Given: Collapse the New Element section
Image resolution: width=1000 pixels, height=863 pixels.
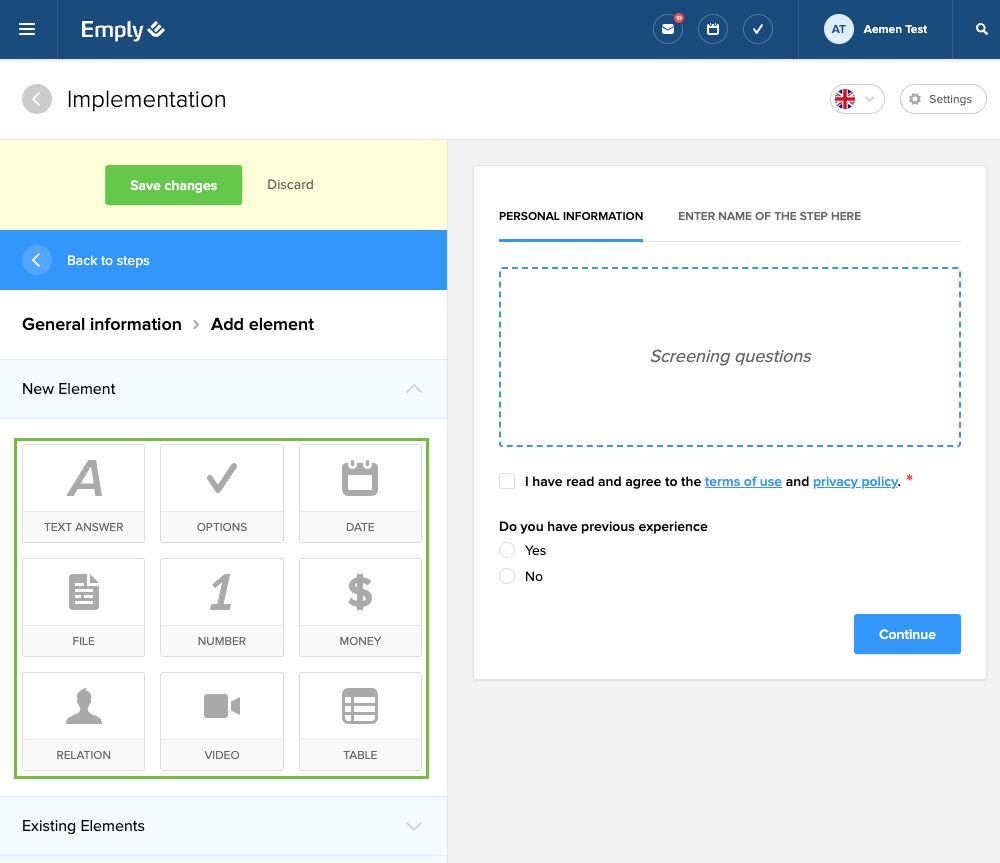Looking at the screenshot, I should tap(413, 389).
